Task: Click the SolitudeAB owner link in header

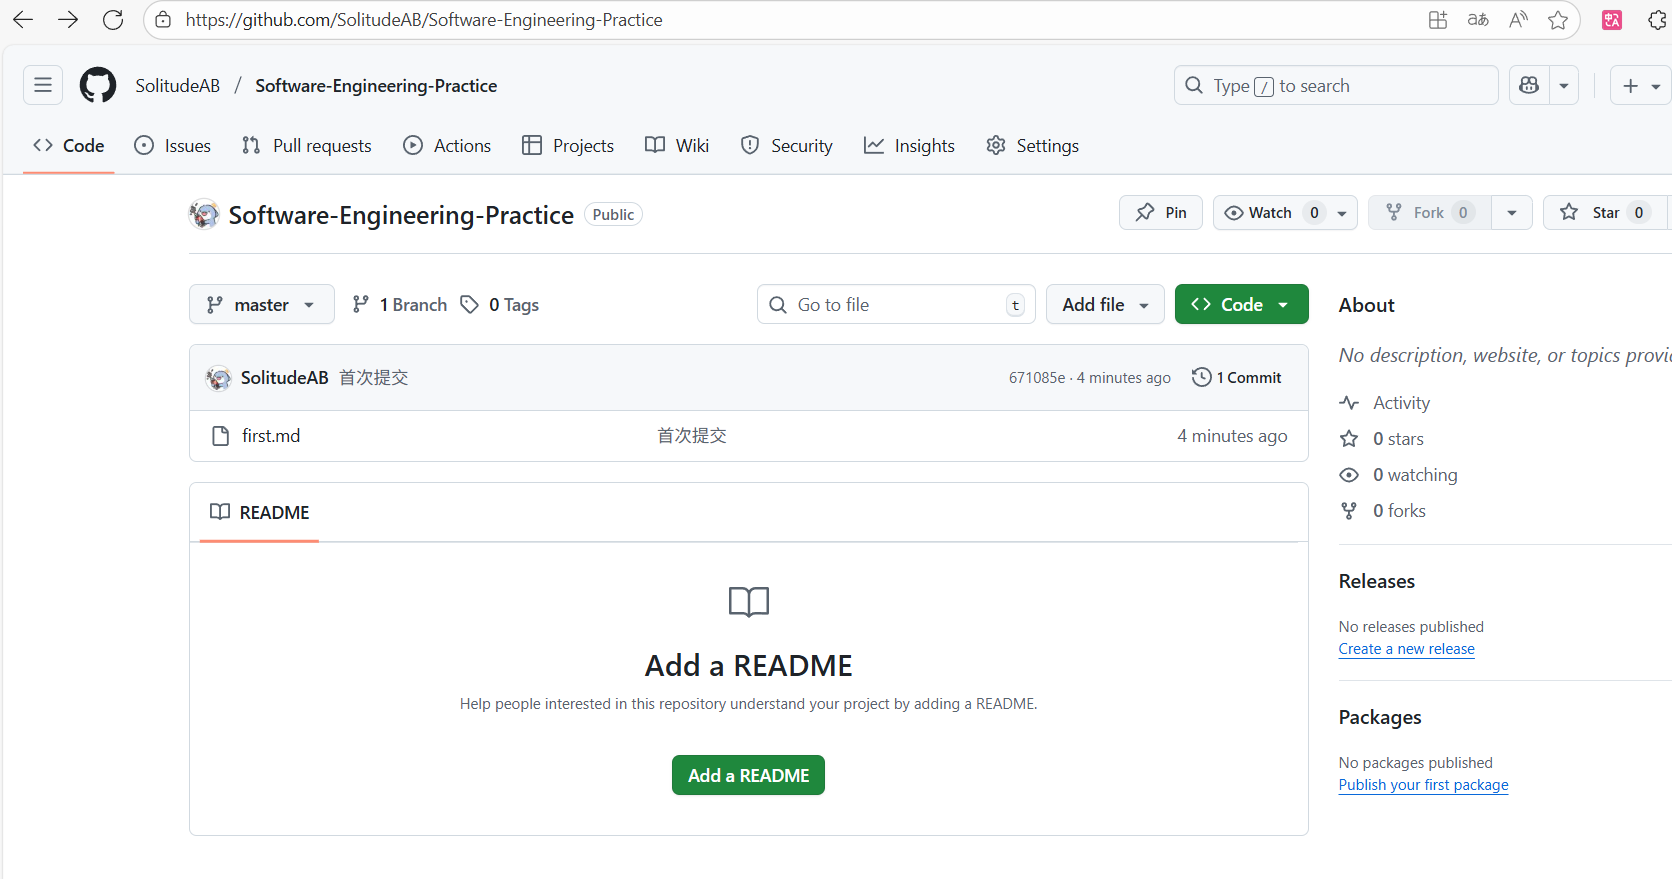Action: click(178, 86)
